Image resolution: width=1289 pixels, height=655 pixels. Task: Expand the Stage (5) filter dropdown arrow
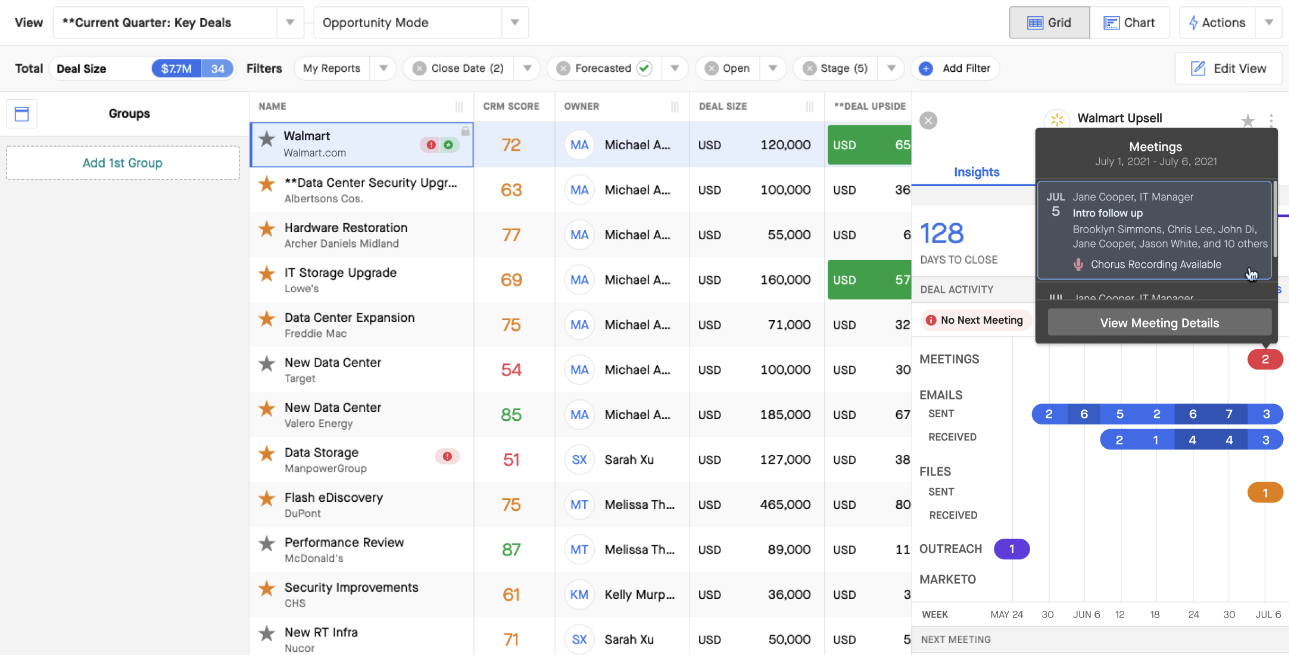[x=891, y=68]
